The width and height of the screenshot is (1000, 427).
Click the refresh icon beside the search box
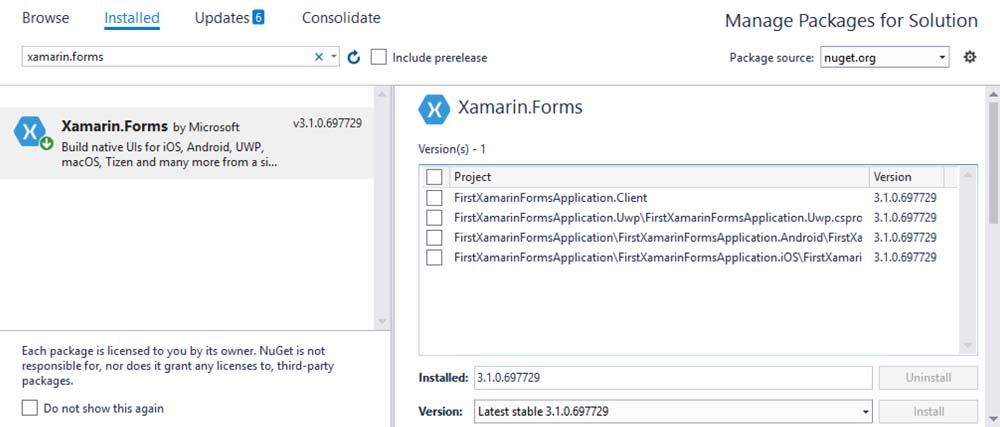point(353,57)
